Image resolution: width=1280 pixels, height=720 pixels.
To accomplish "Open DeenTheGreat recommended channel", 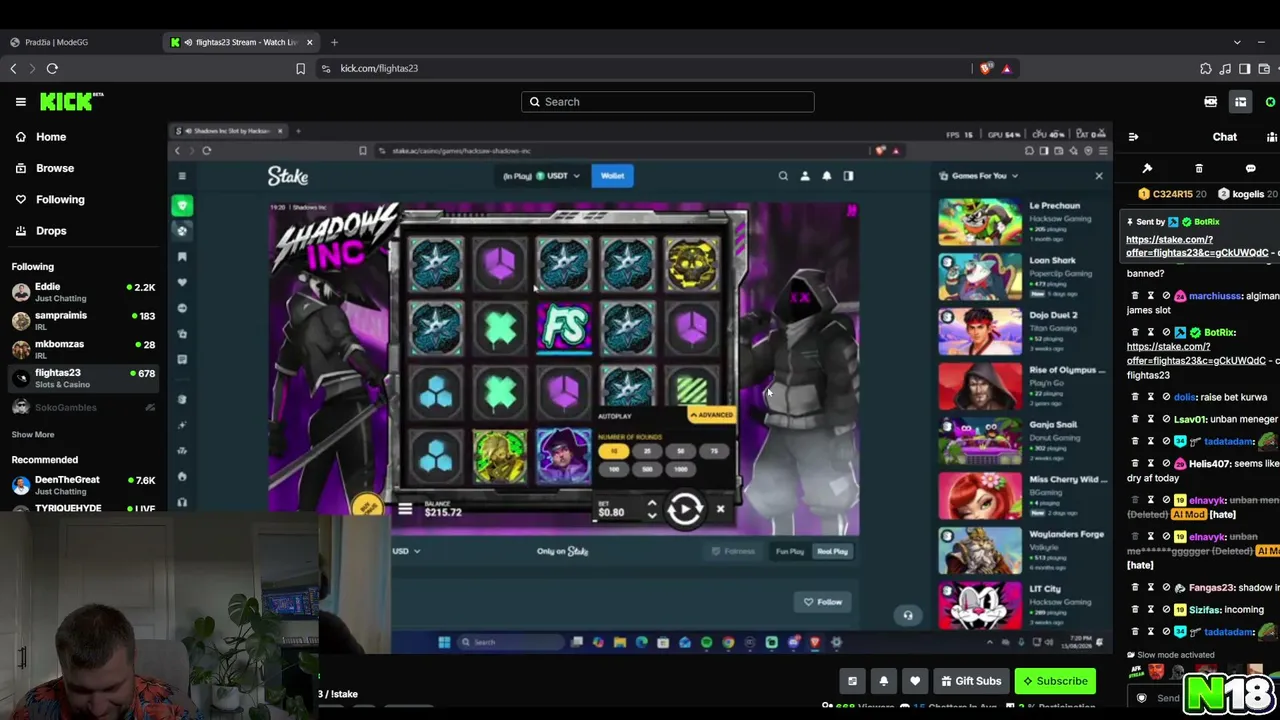I will click(84, 485).
